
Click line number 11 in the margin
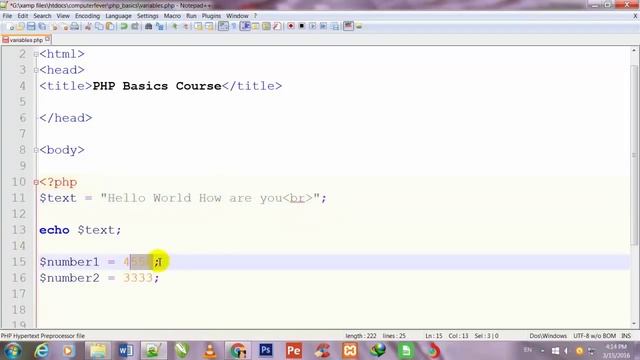coord(18,198)
